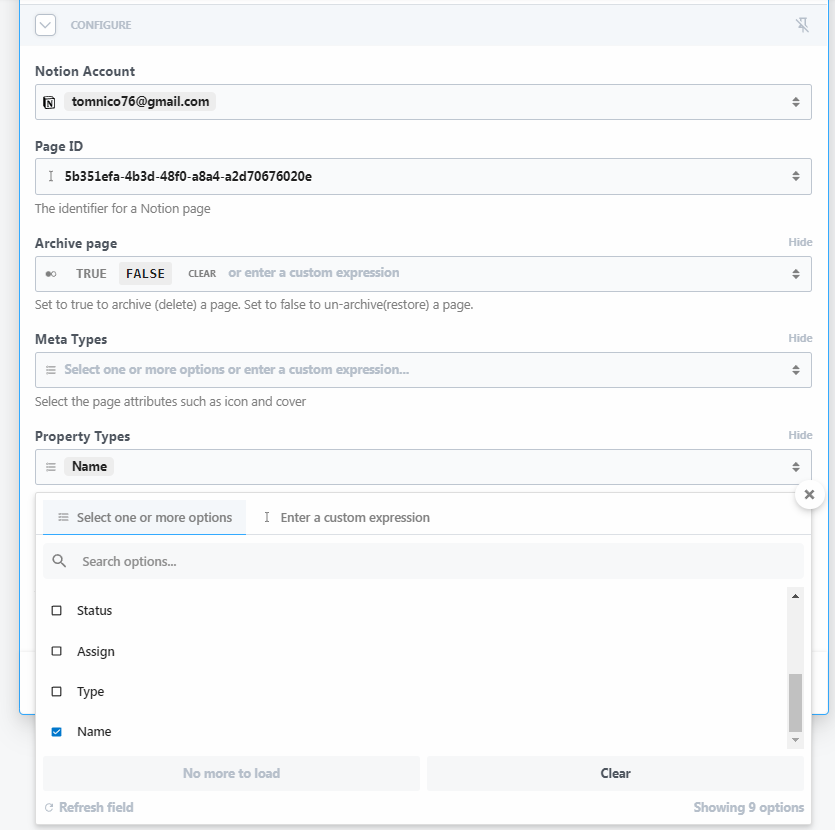Click the search magnifier in the options search bar
Viewport: 835px width, 830px height.
(57, 560)
